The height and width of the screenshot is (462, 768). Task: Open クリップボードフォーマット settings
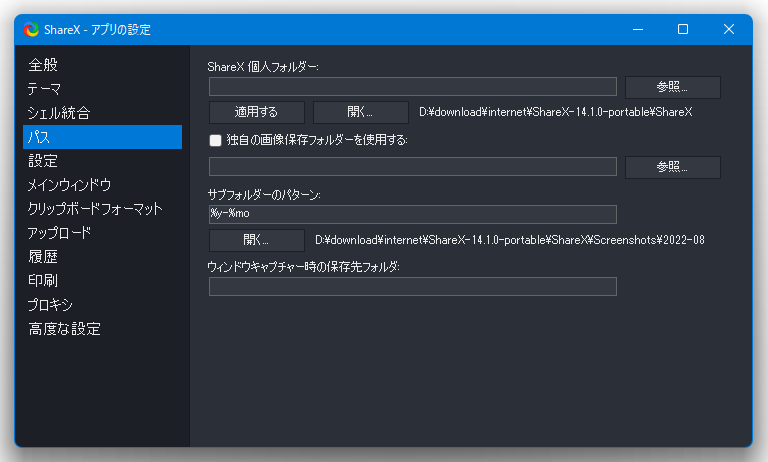click(102, 209)
